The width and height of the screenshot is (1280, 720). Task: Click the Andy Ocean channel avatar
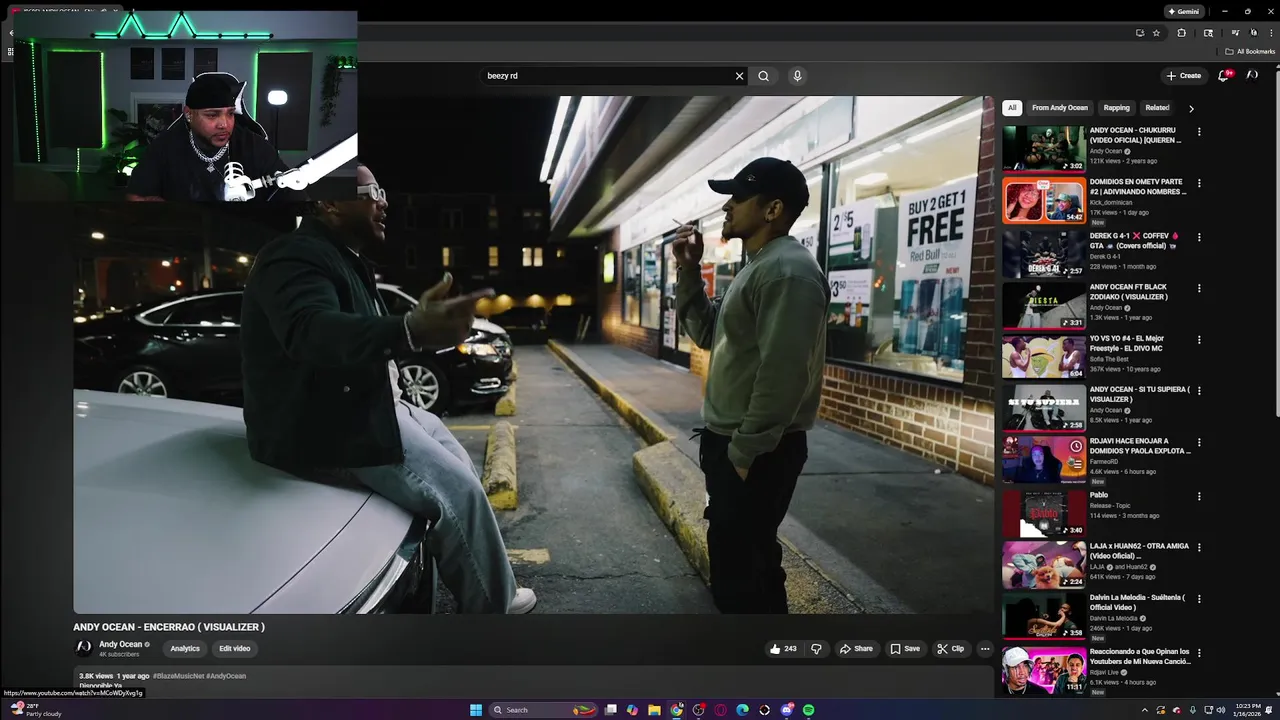click(x=84, y=648)
